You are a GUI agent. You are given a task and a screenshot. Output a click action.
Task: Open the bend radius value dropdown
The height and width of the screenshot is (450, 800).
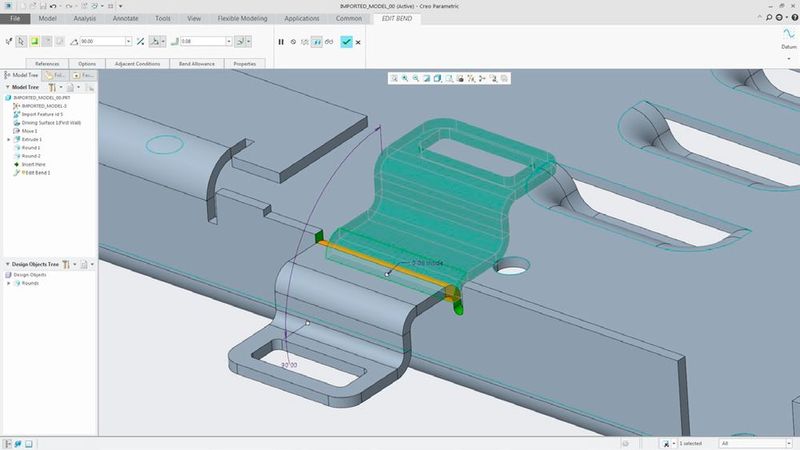pos(229,41)
